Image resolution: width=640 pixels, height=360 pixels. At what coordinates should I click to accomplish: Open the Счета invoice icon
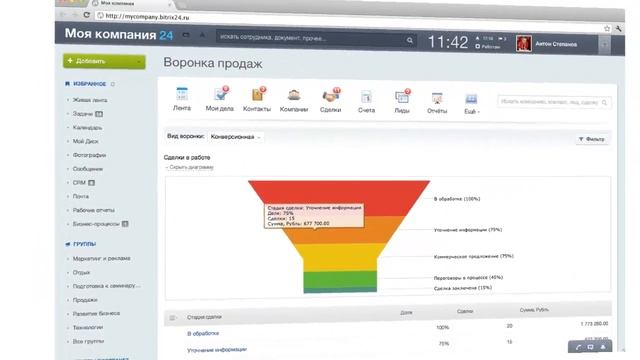coord(366,97)
